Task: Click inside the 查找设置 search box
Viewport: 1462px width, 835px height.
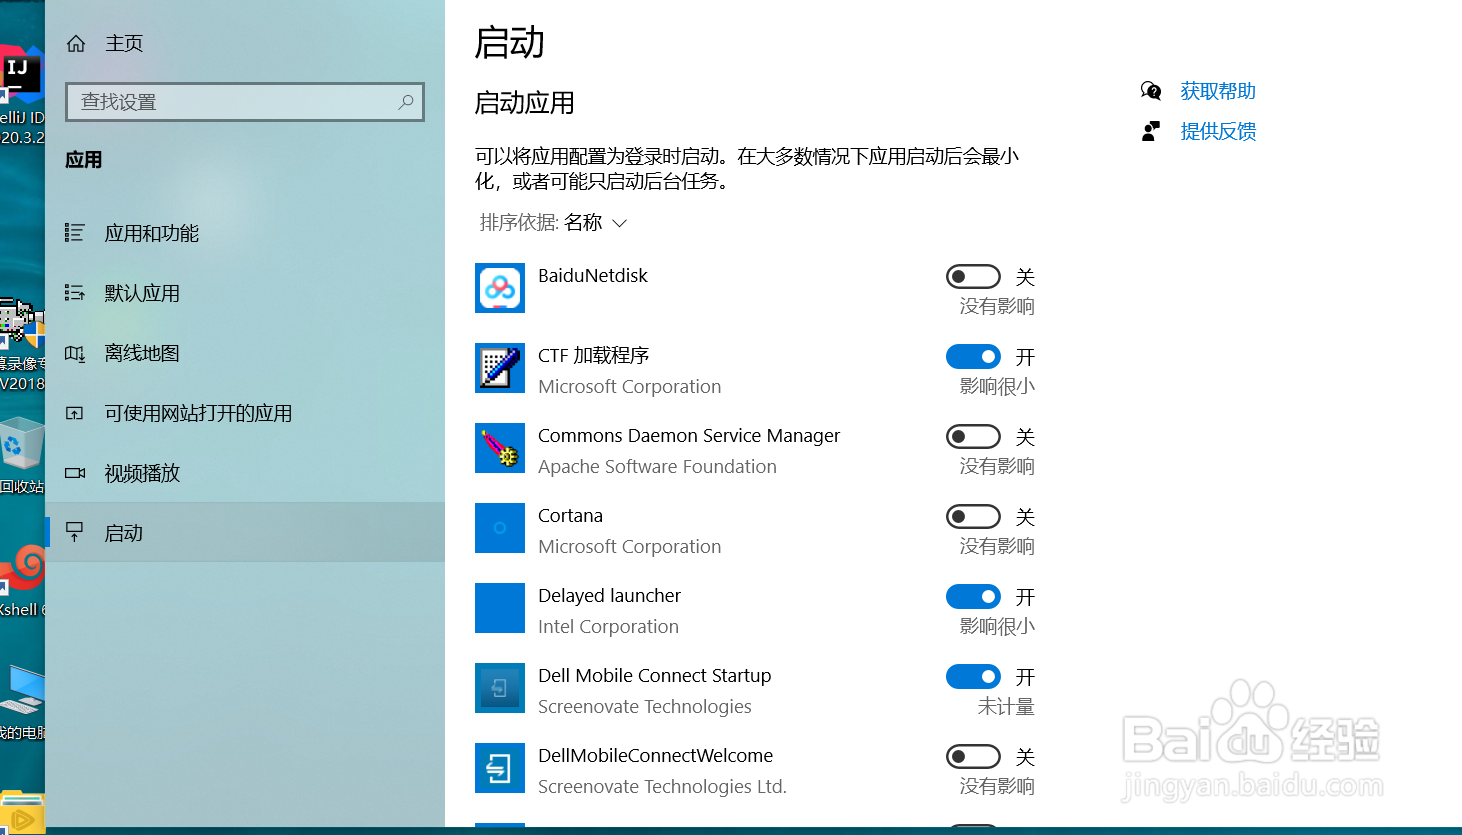Action: 244,101
